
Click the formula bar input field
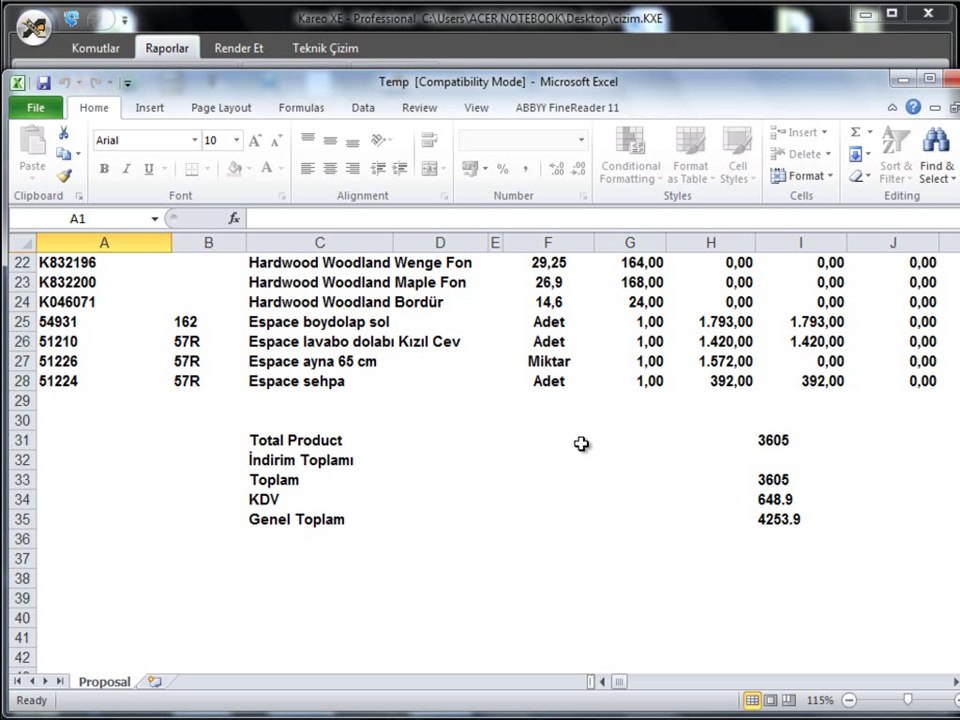point(603,219)
